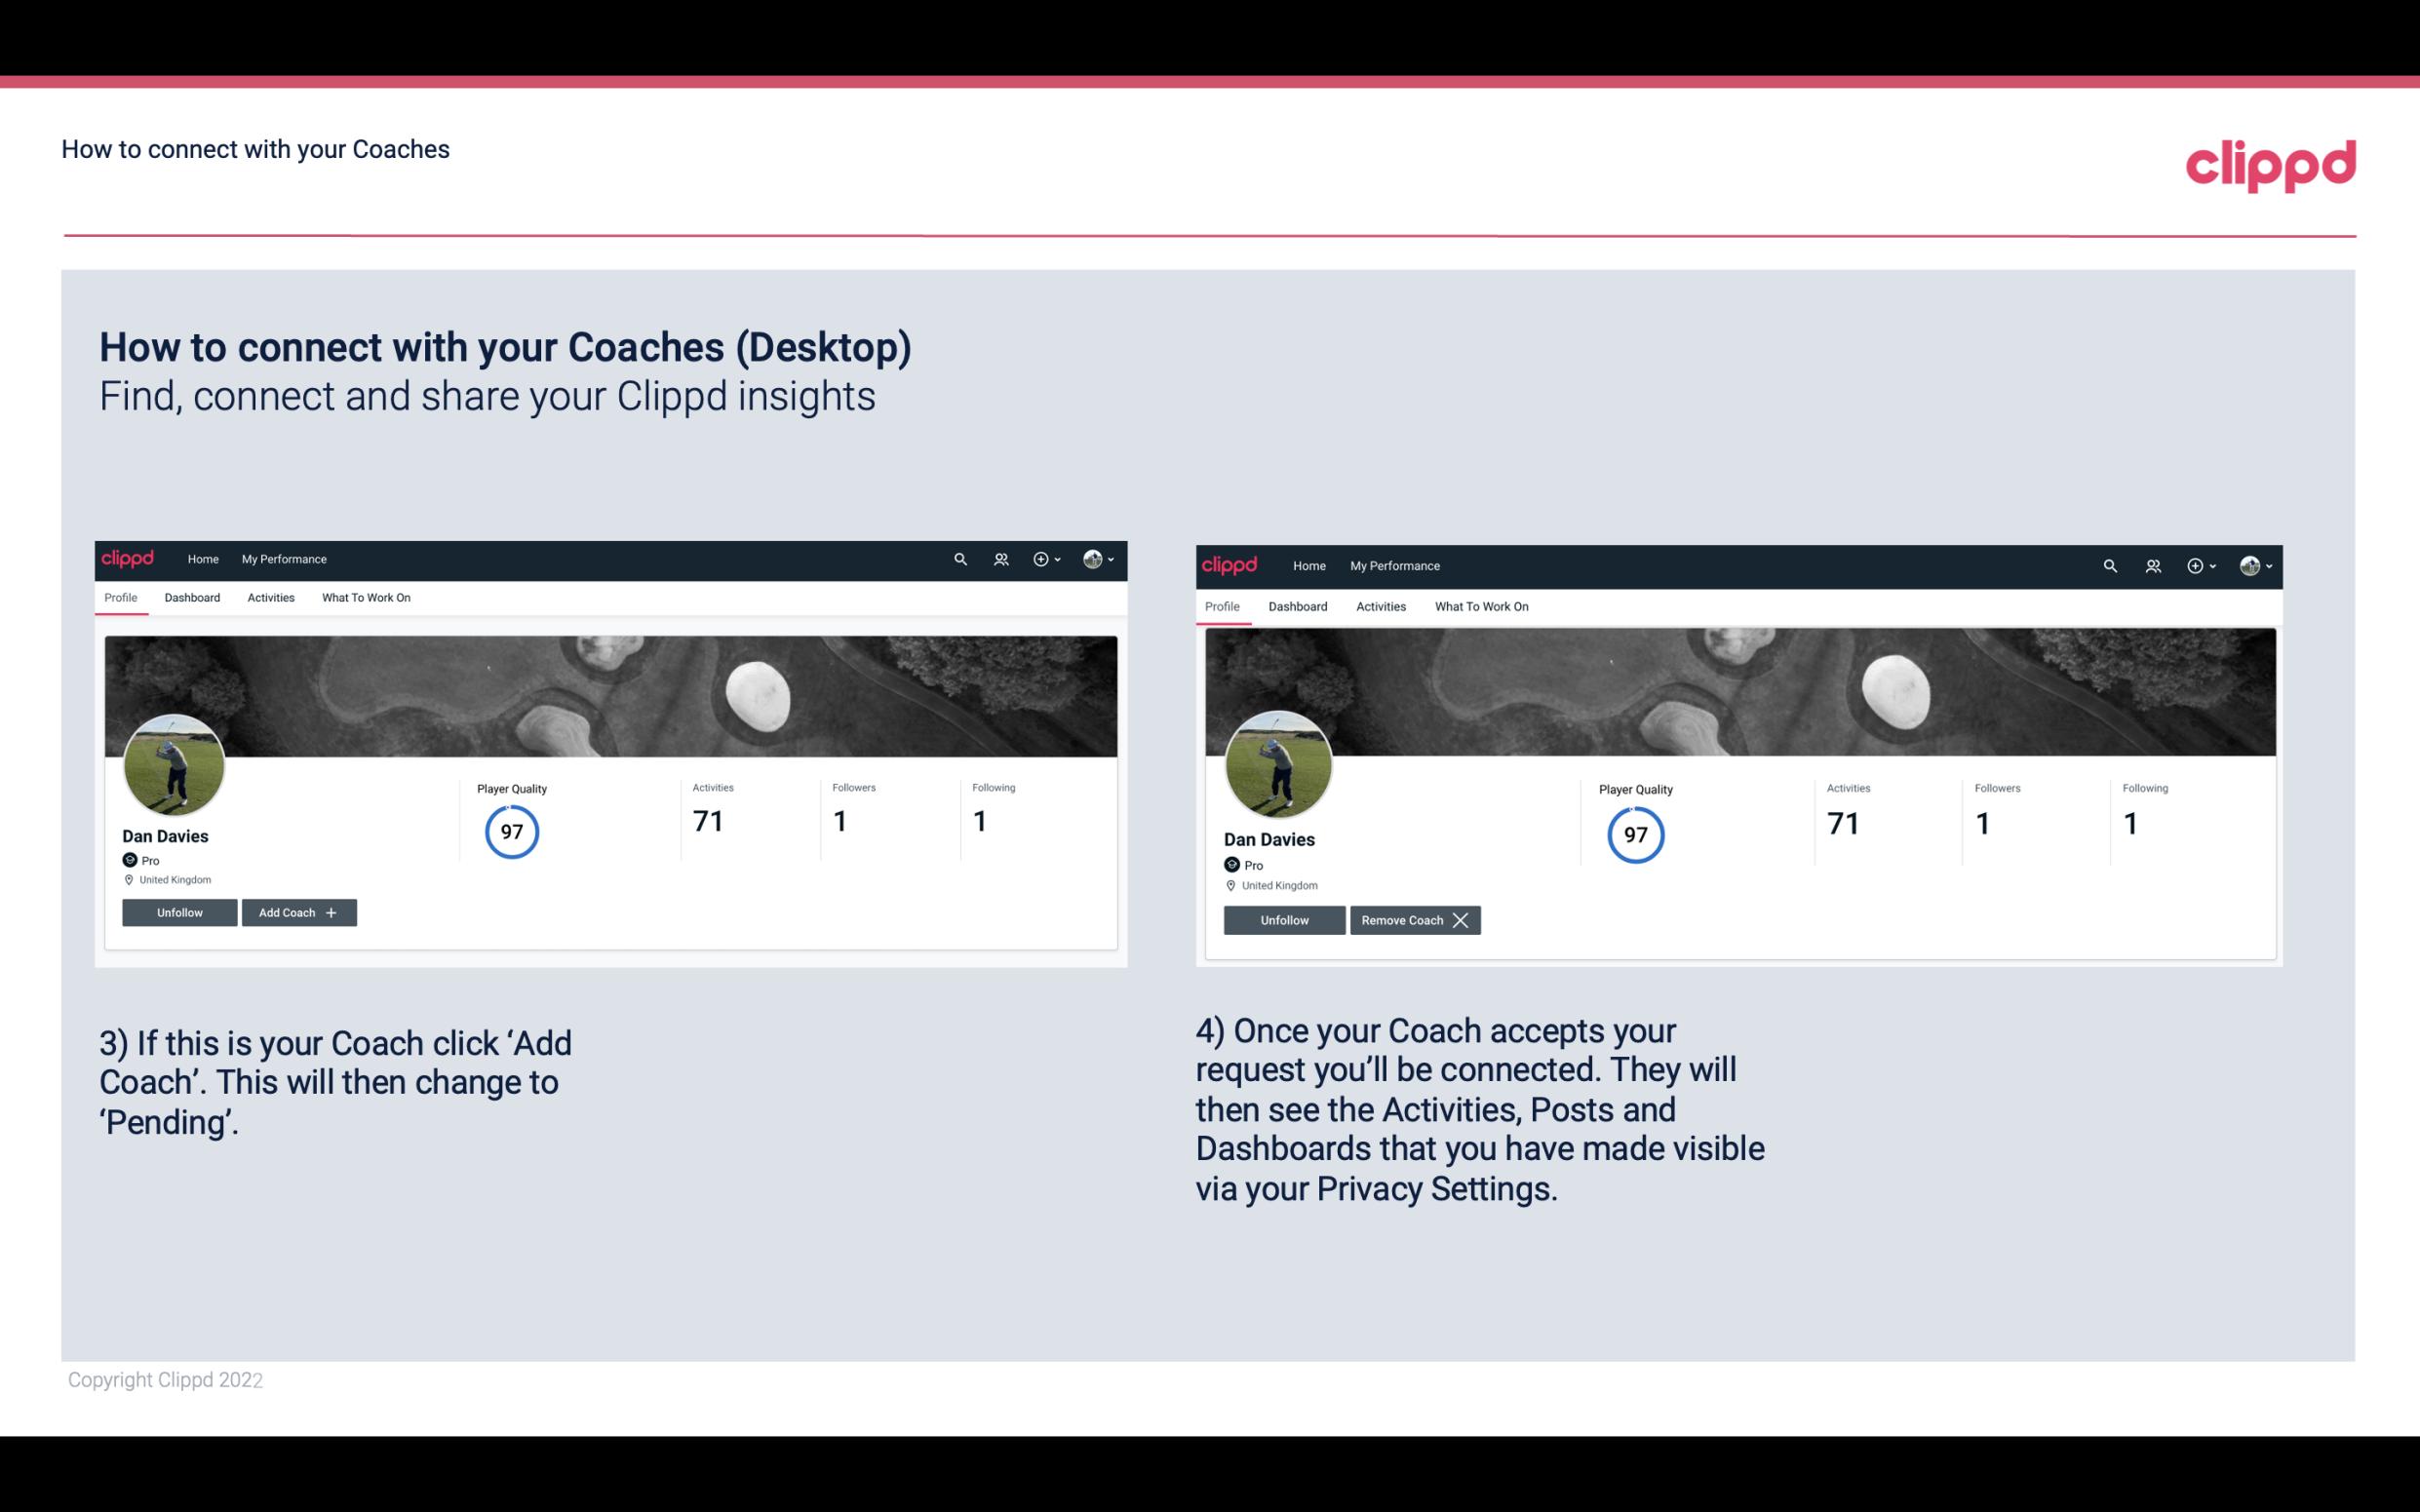Click 'Unfollow' button on left screenshot
2420x1512 pixels.
click(x=177, y=911)
